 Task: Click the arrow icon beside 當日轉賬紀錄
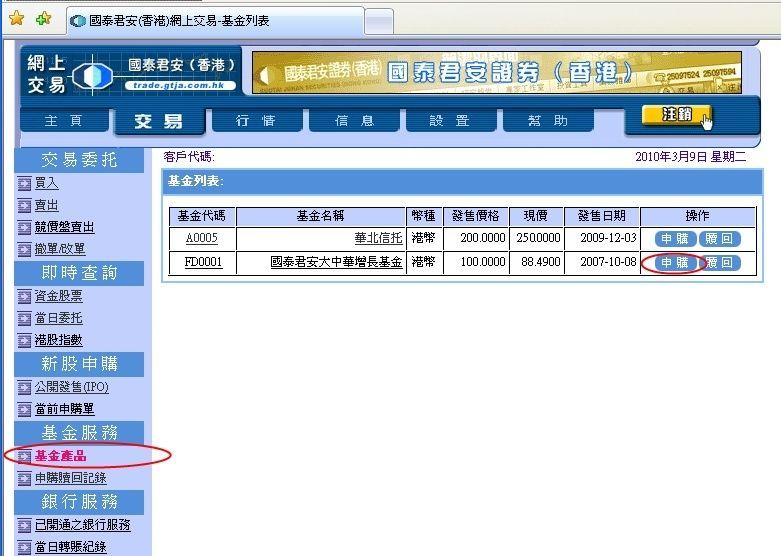tap(24, 547)
